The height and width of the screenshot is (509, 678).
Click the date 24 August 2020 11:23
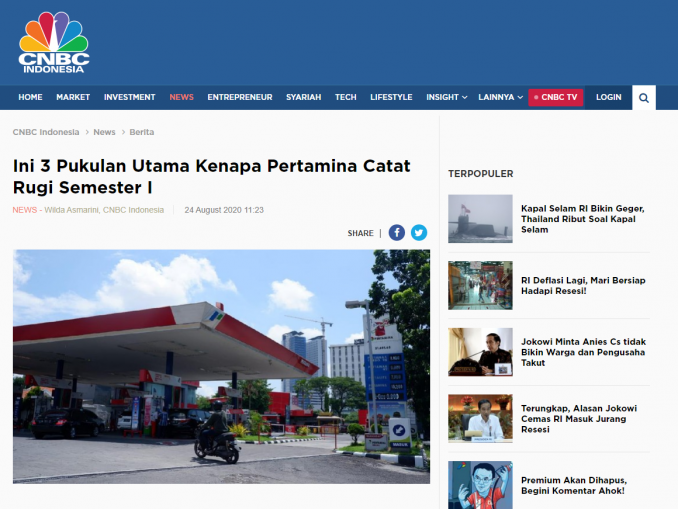tap(224, 210)
